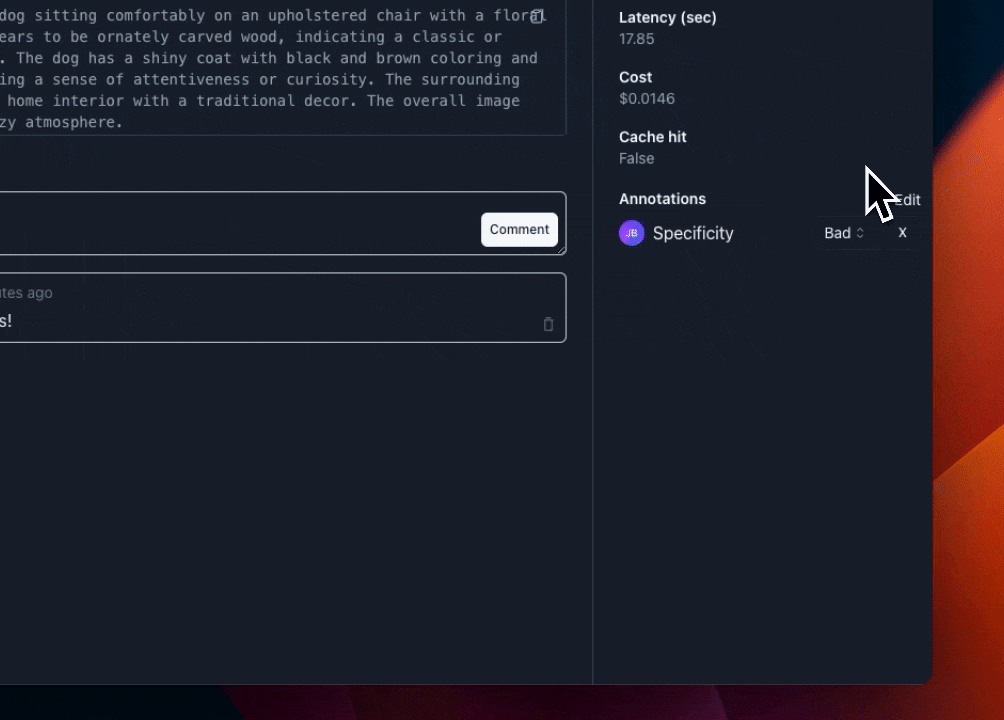Click the resize grip on the comment box
This screenshot has width=1004, height=720.
pos(560,250)
